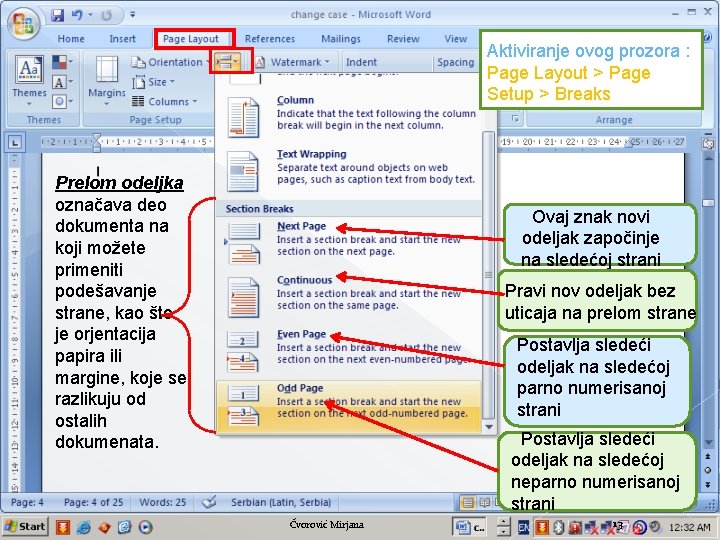Click first orange quick launch icon
Screen dimensions: 720x540
click(x=63, y=527)
